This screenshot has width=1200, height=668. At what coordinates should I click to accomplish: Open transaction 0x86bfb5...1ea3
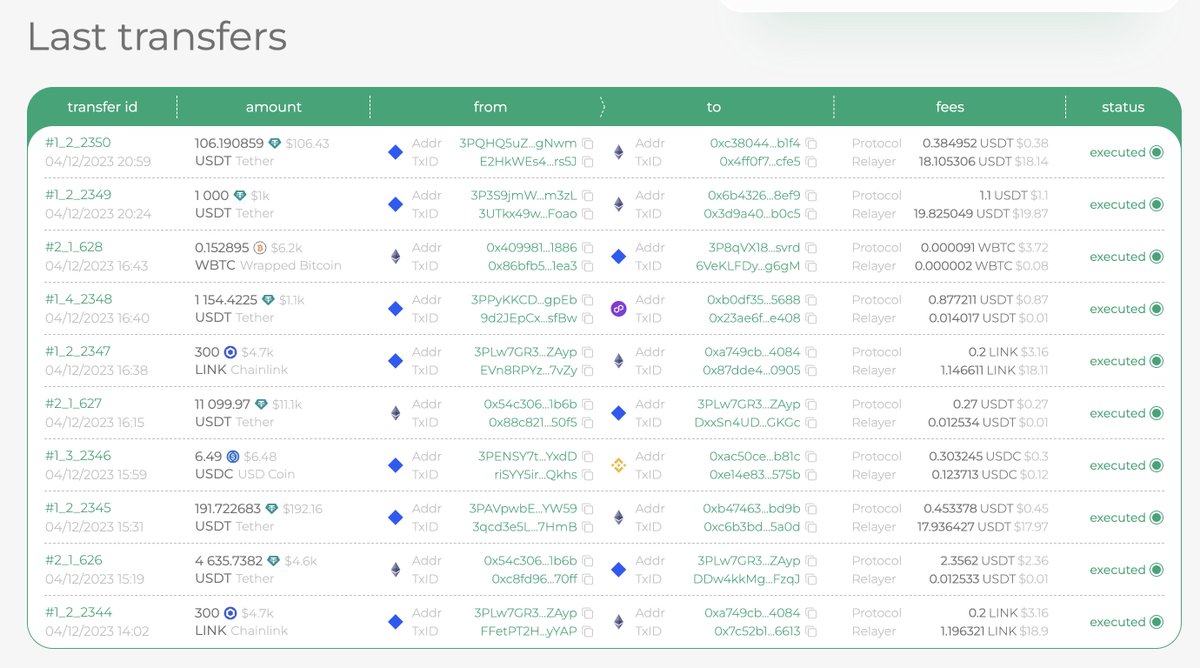pos(533,266)
